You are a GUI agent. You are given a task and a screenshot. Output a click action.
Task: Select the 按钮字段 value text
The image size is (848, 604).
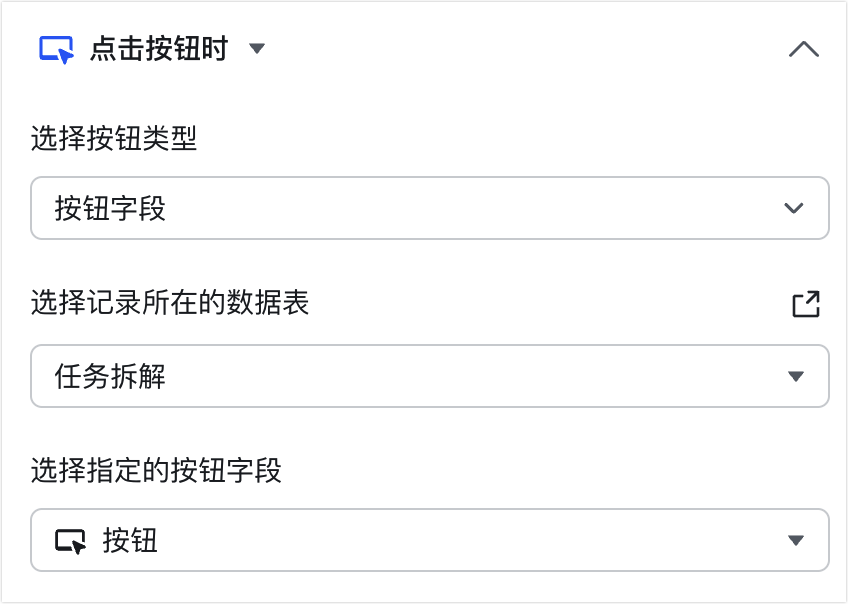[x=110, y=208]
